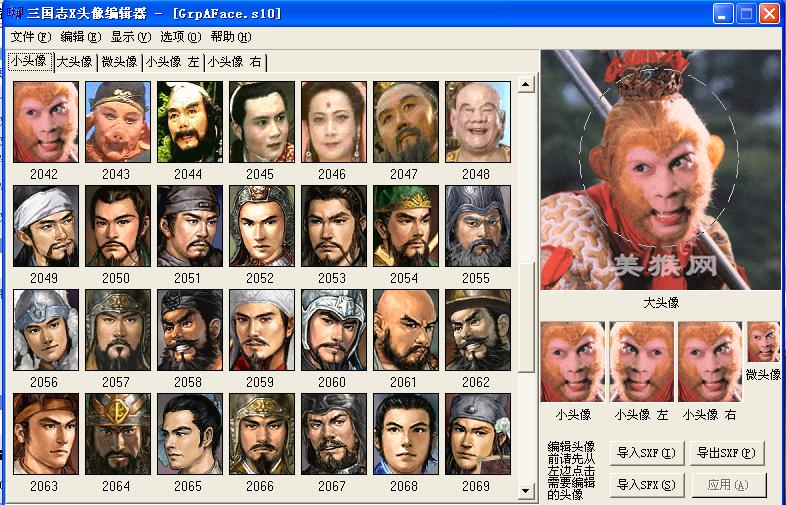Open the 帮助(H) menu
The image size is (786, 505).
[231, 37]
